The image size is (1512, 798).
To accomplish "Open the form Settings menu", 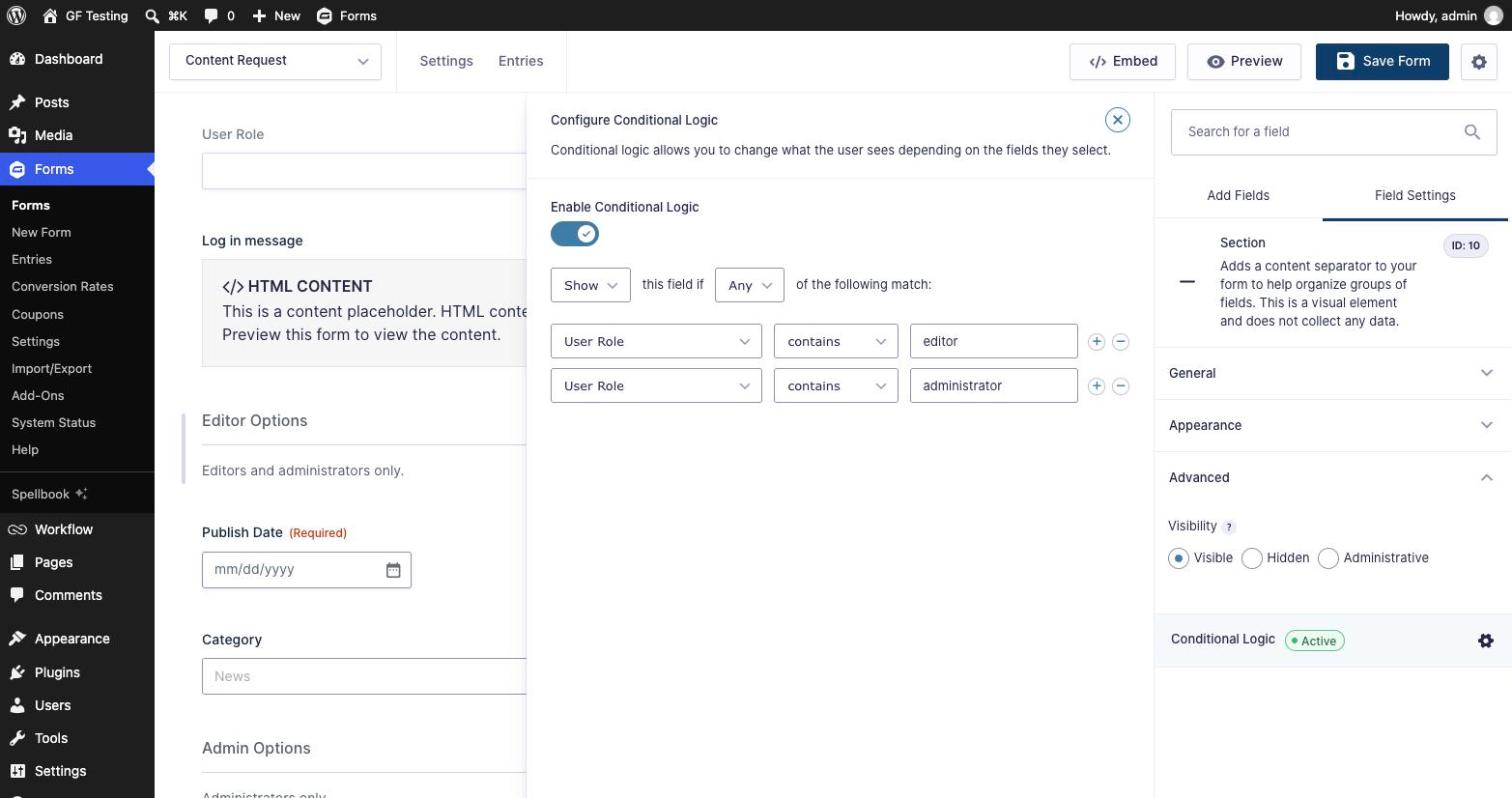I will coord(446,61).
